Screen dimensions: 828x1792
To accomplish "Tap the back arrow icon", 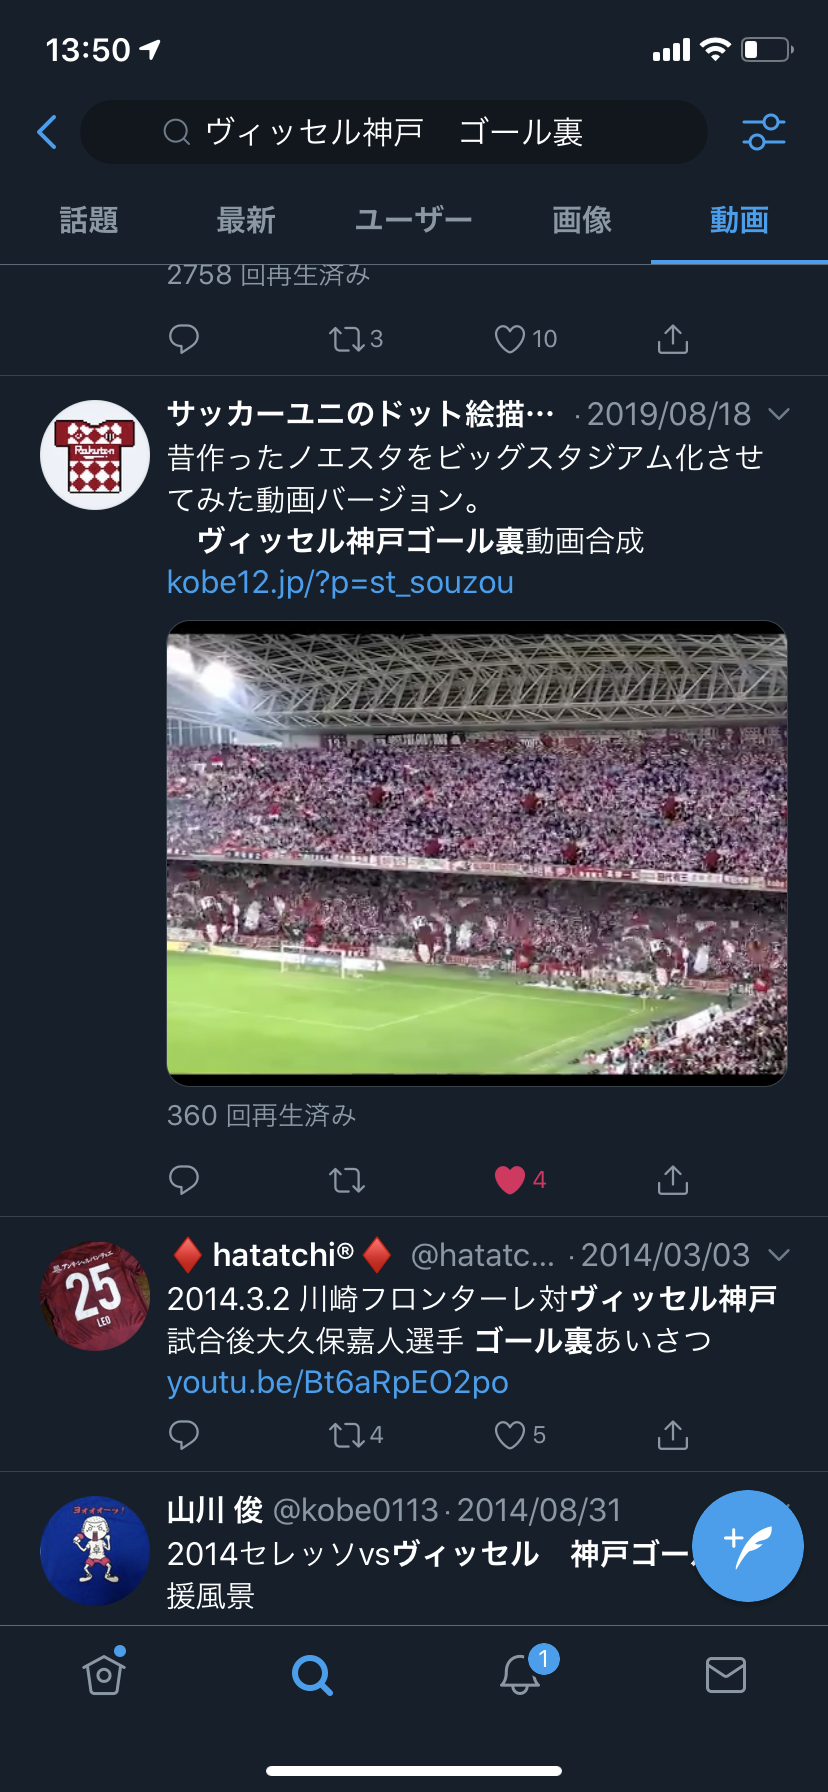I will [x=47, y=132].
